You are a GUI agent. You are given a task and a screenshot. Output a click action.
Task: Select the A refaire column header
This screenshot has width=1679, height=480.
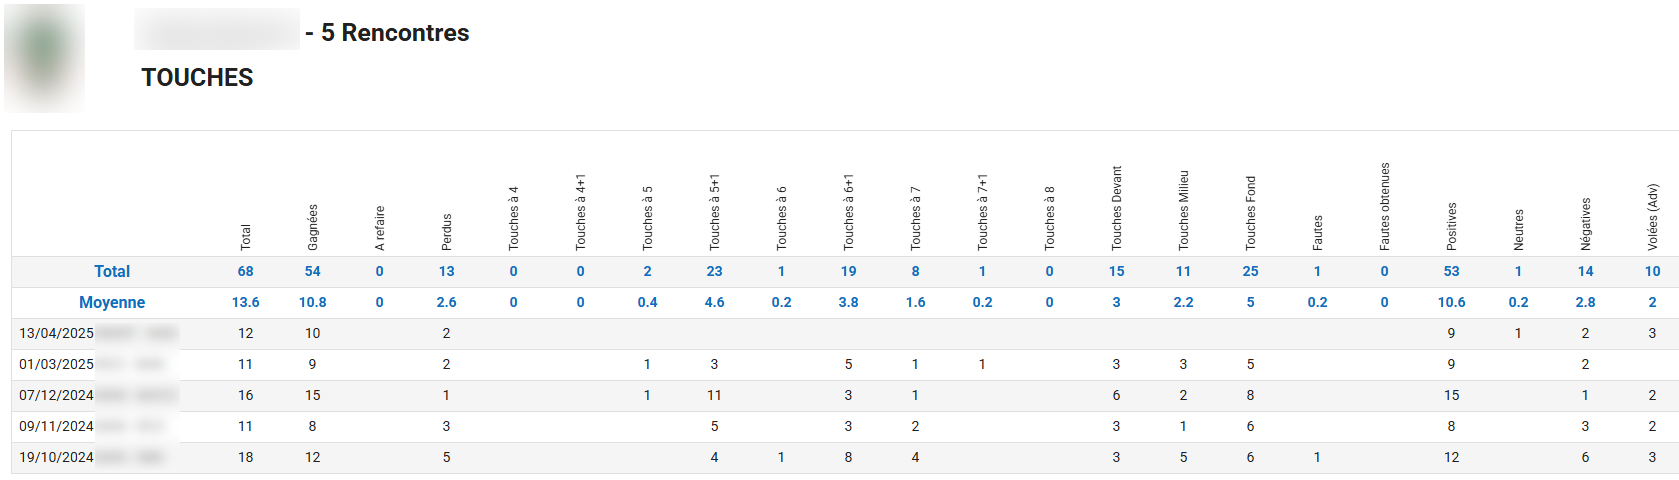(380, 228)
